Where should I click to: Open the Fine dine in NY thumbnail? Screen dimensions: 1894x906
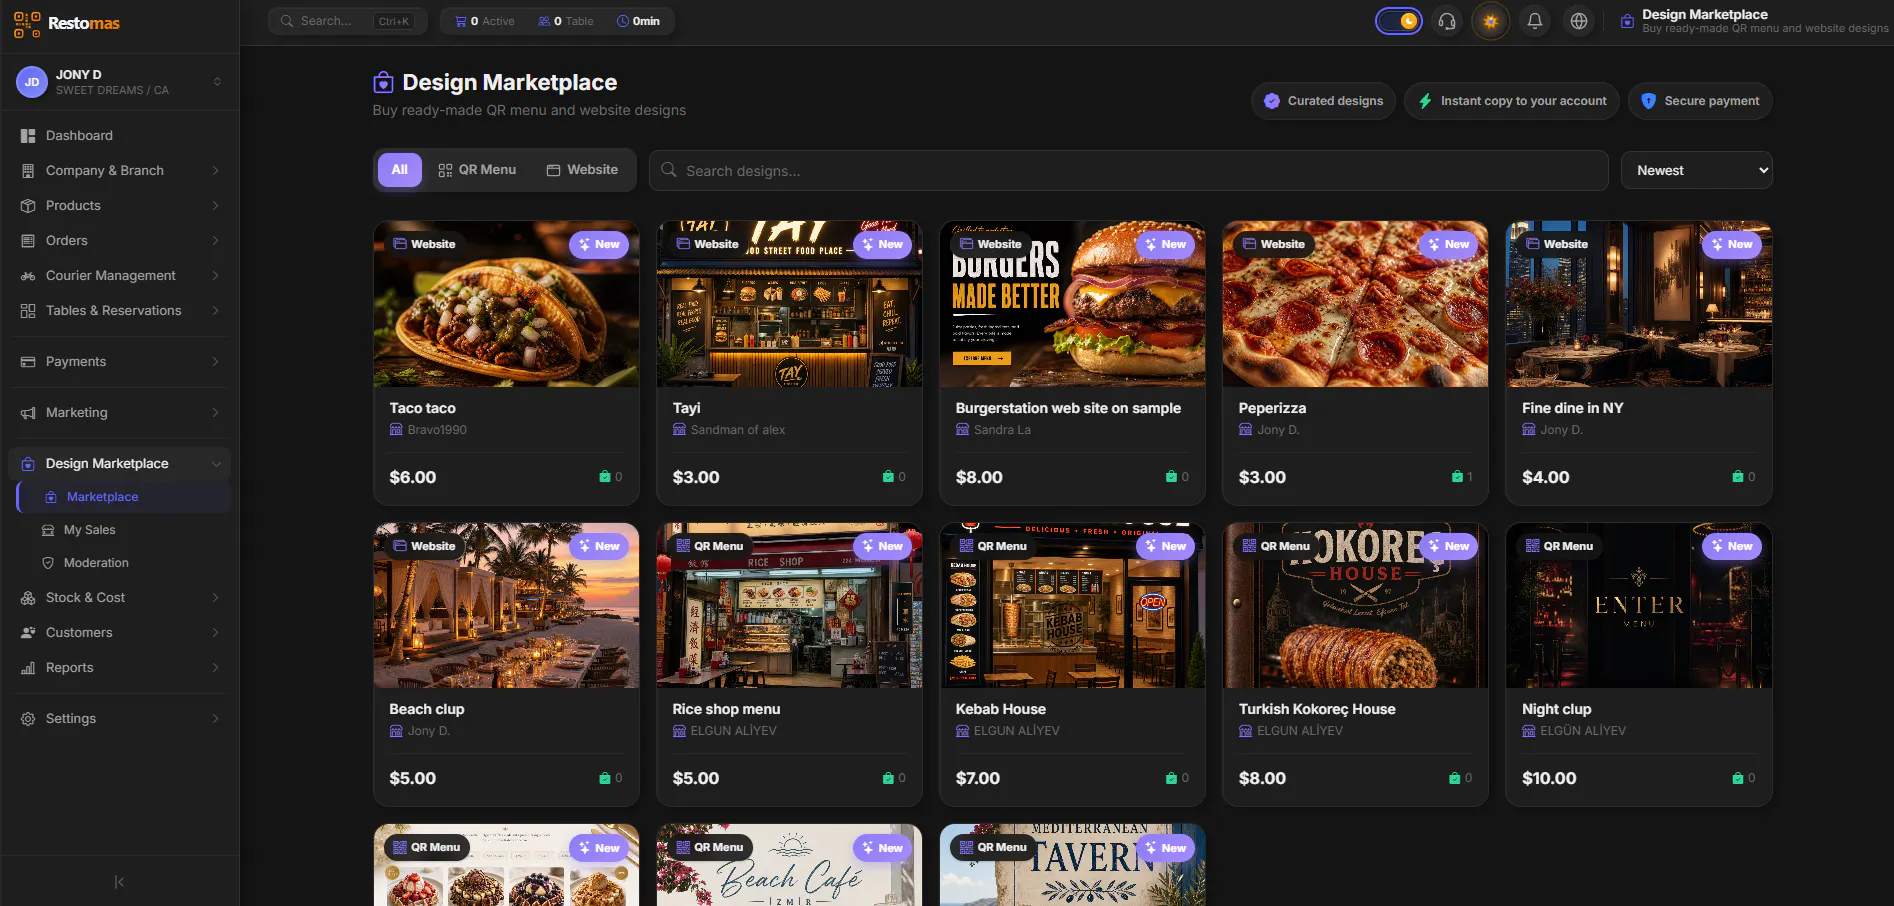tap(1639, 304)
